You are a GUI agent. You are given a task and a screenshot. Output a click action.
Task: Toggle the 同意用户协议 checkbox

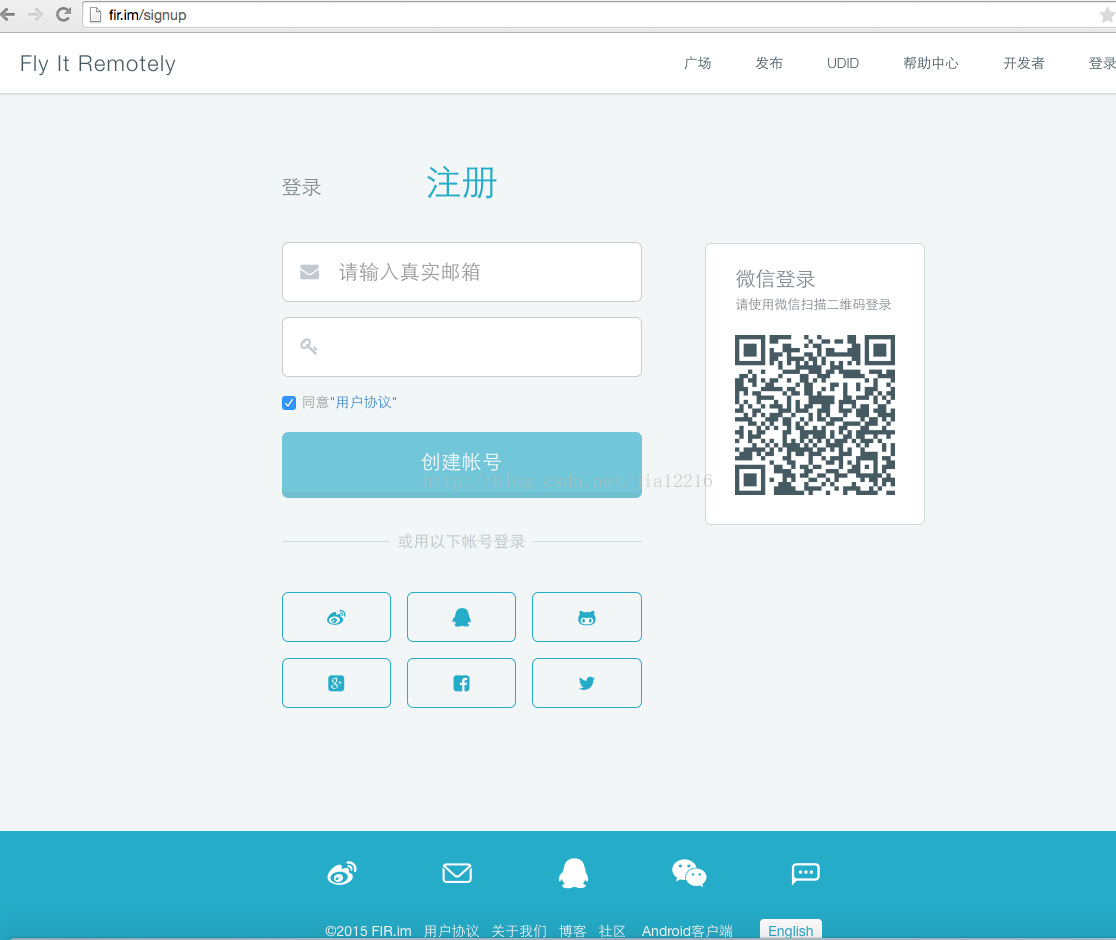[289, 403]
